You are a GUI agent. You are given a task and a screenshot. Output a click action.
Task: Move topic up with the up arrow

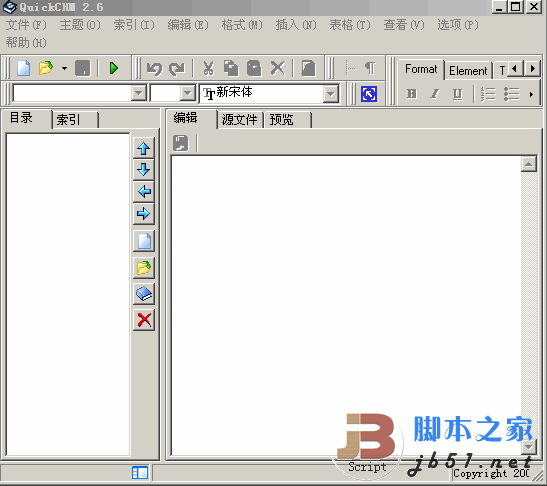tap(144, 148)
